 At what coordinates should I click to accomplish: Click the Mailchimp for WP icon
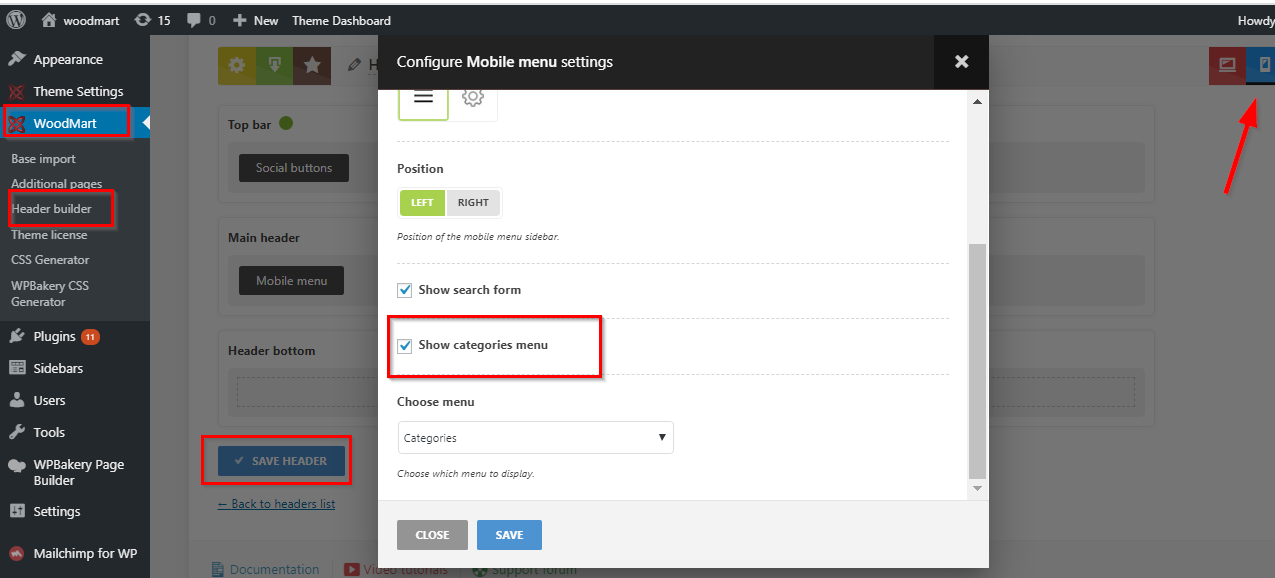pyautogui.click(x=16, y=553)
